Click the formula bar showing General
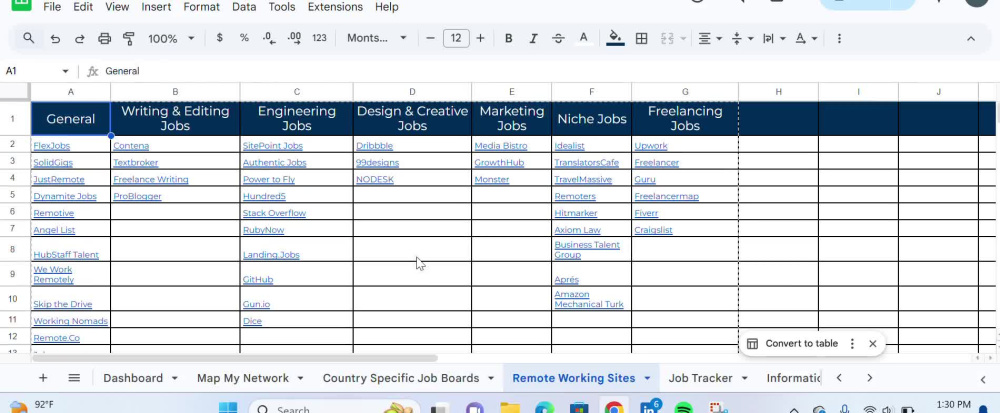 [548, 71]
